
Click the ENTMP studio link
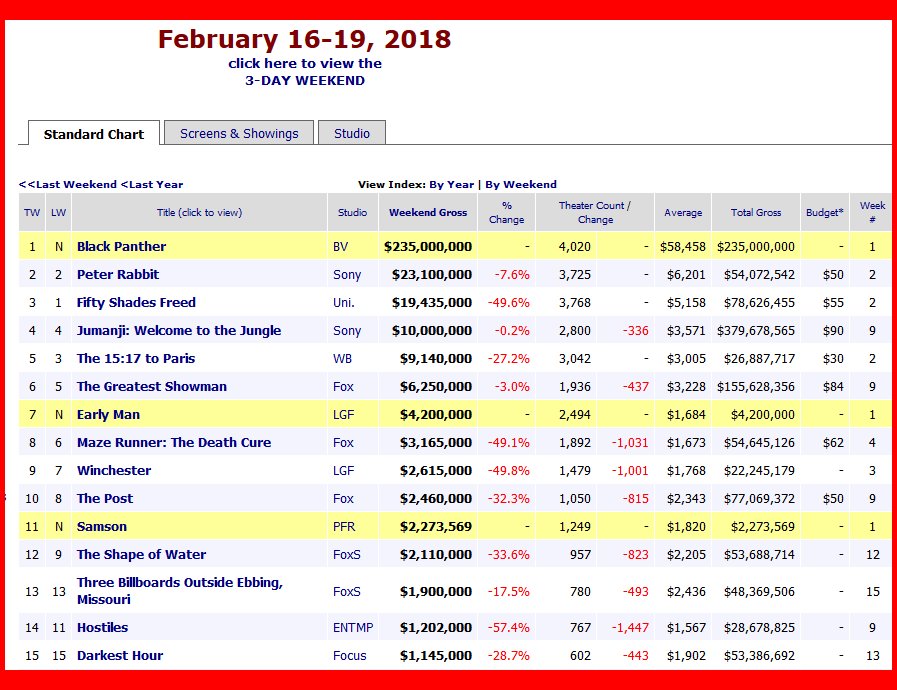pos(353,628)
